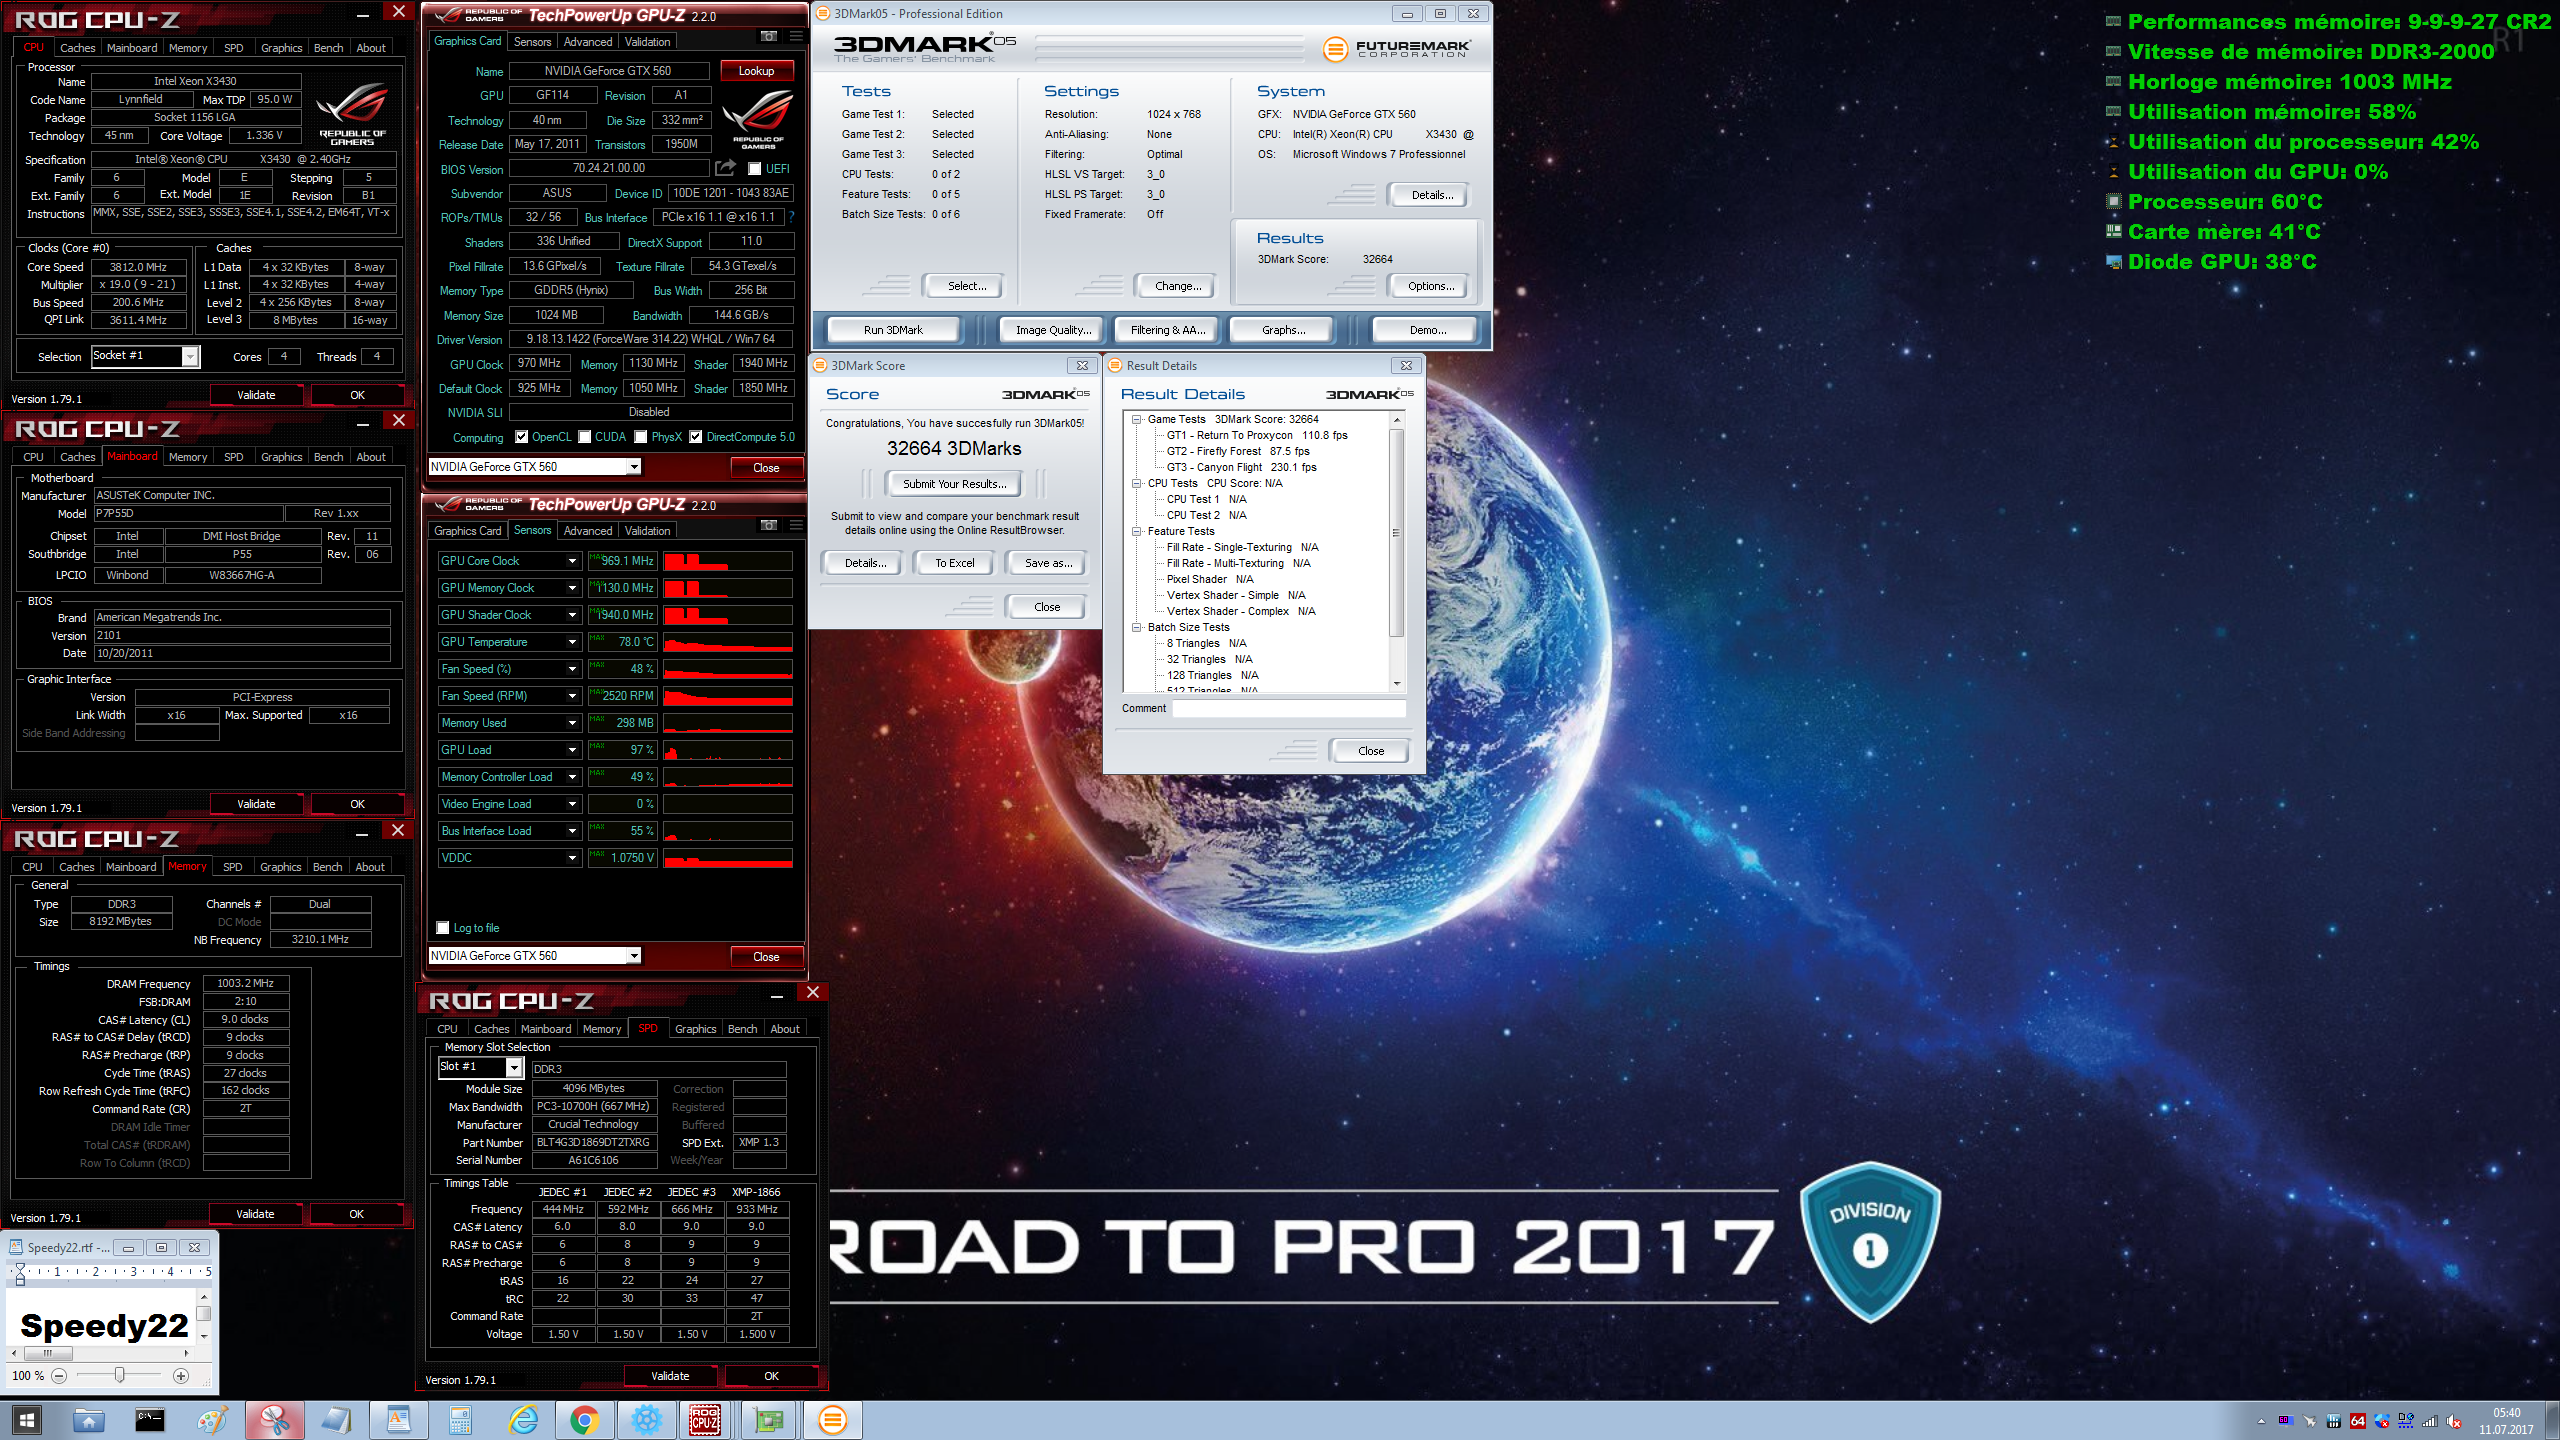The height and width of the screenshot is (1440, 2560).
Task: Click the Lookup button in GPU-Z
Action: [x=756, y=71]
